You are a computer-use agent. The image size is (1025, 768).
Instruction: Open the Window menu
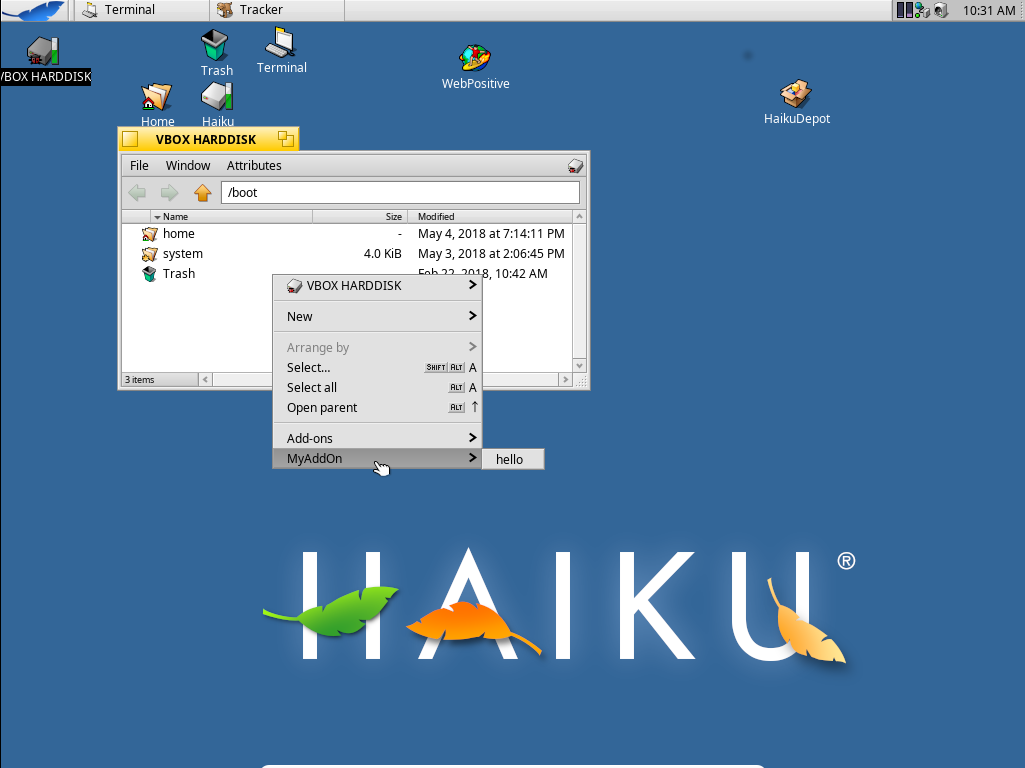[x=188, y=165]
